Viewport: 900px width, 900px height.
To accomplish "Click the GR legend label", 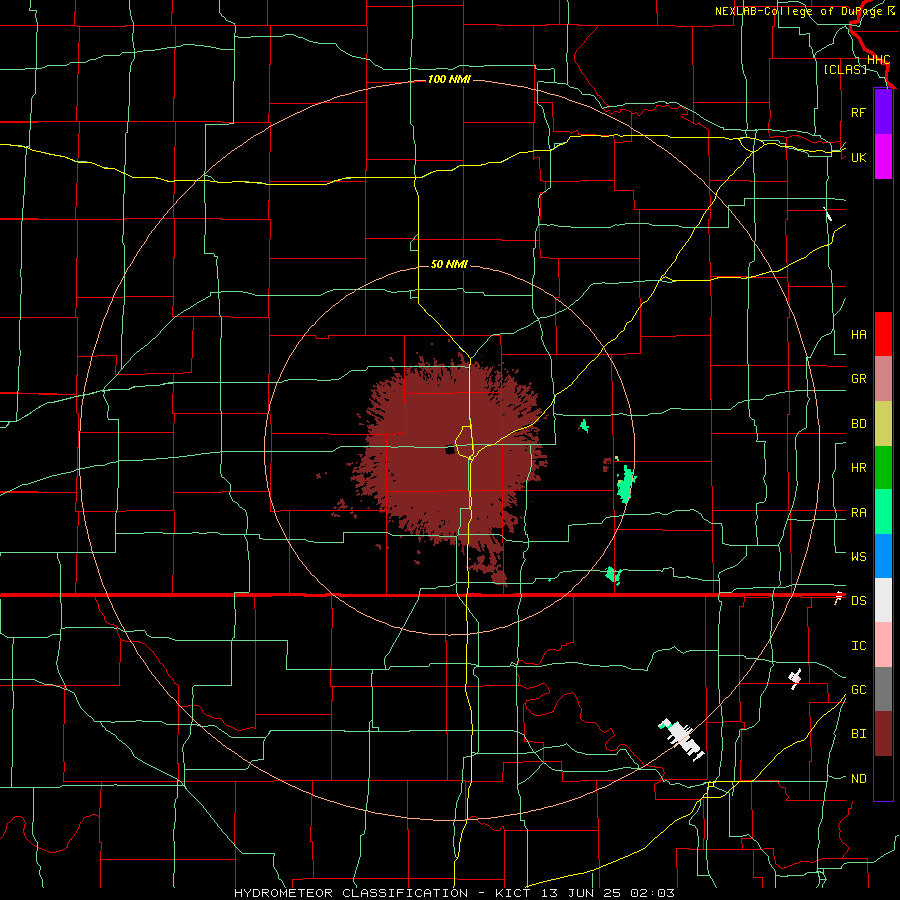I will pos(858,379).
